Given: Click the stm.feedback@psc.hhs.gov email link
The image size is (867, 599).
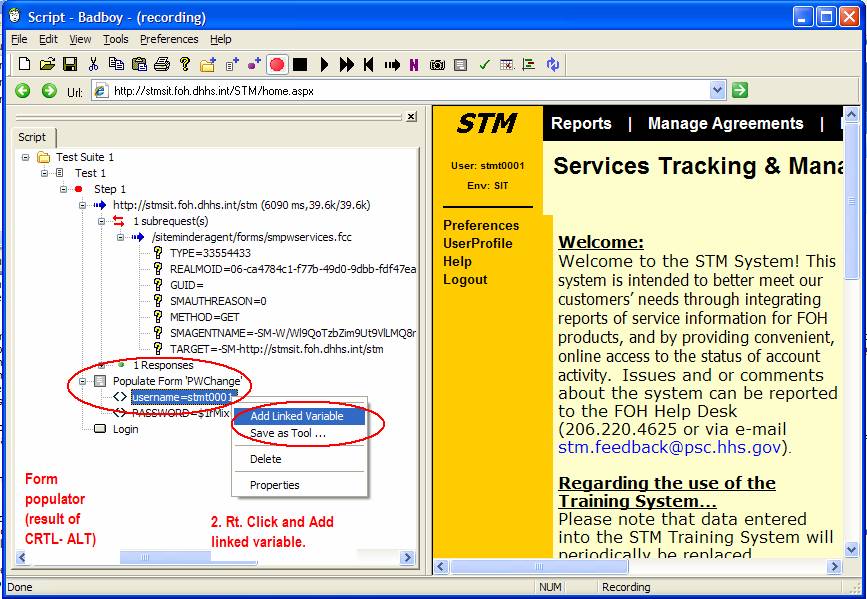Looking at the screenshot, I should pos(670,447).
